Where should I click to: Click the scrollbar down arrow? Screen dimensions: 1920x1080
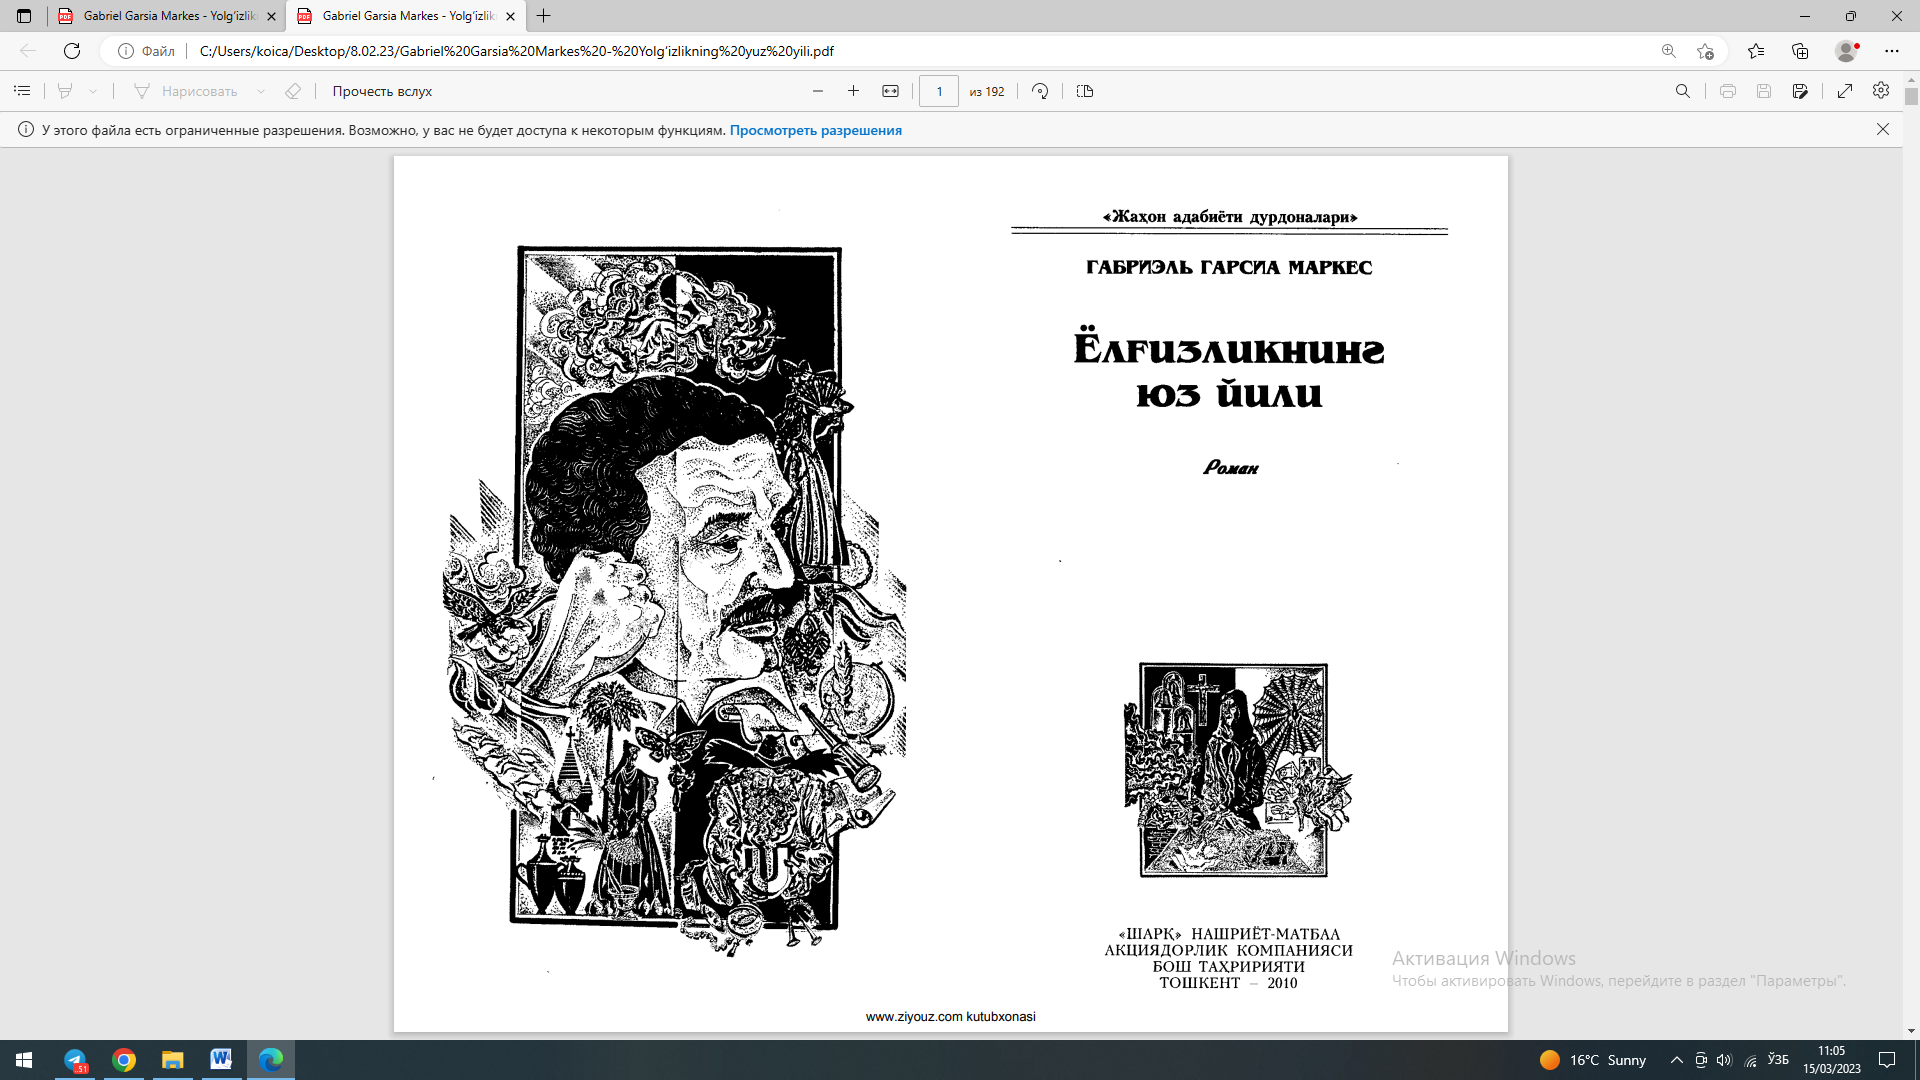coord(1911,1031)
